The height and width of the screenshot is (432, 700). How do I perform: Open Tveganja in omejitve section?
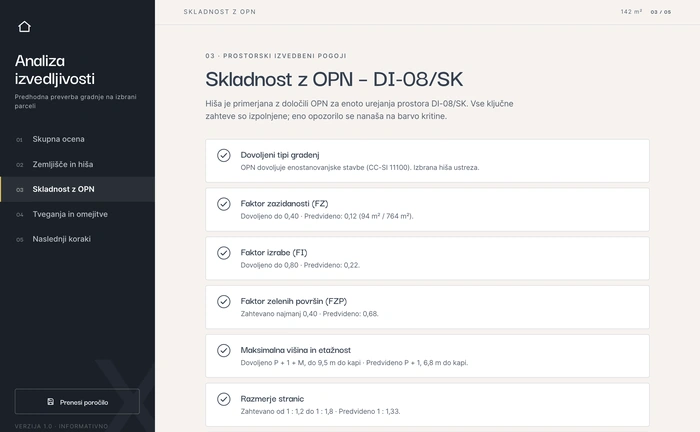tap(77, 214)
